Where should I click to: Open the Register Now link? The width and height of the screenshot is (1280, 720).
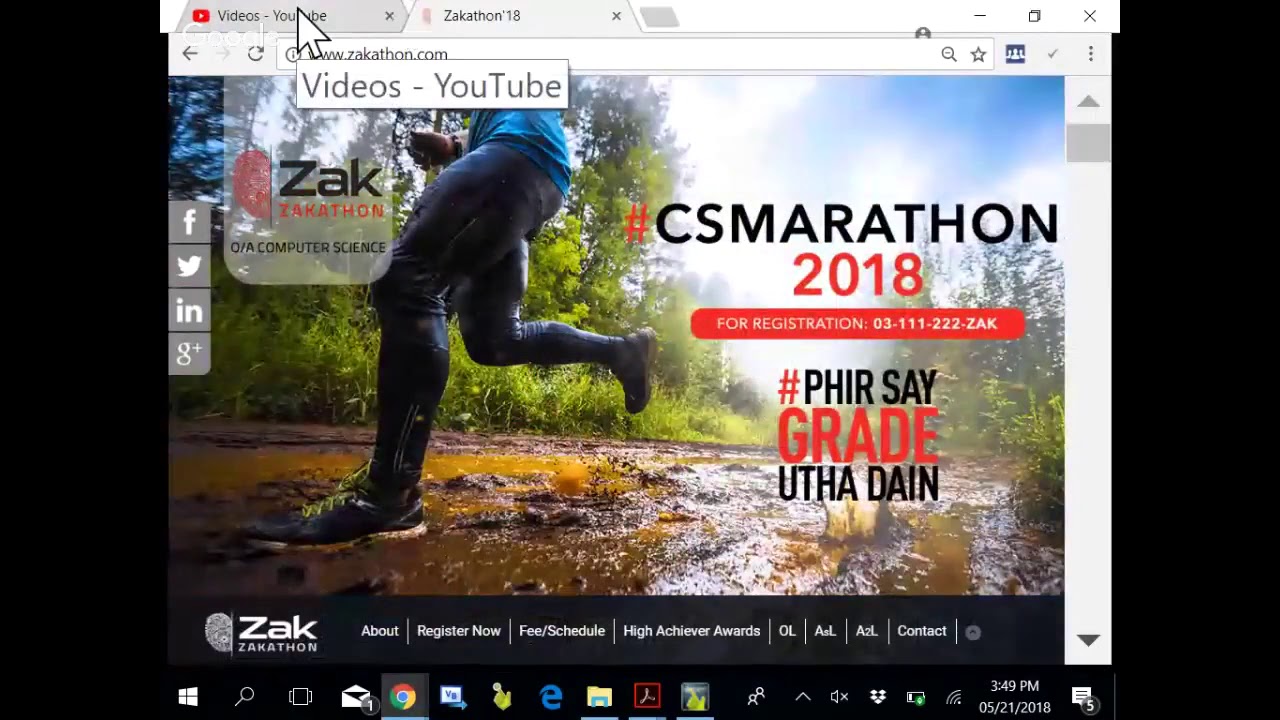coord(459,631)
